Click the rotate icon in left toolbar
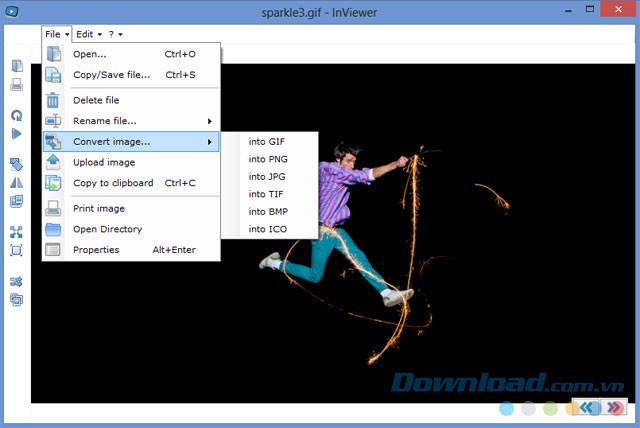 coord(16,116)
